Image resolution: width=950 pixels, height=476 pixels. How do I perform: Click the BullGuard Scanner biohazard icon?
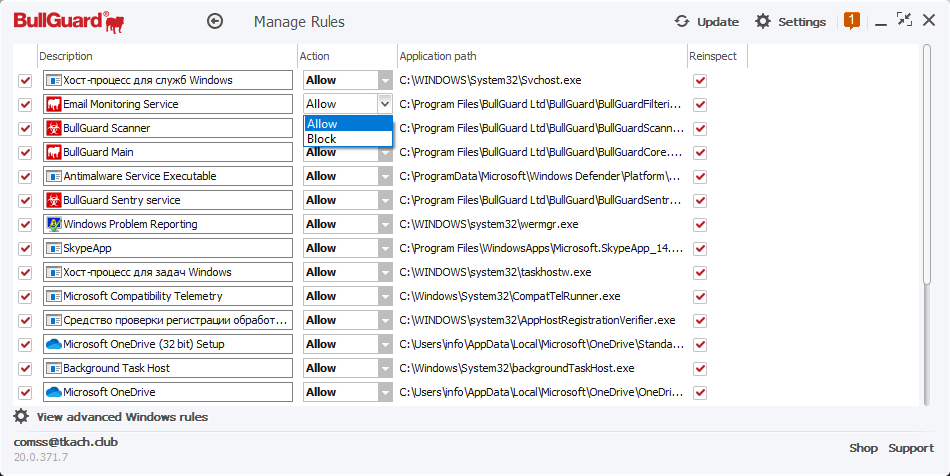(x=54, y=128)
